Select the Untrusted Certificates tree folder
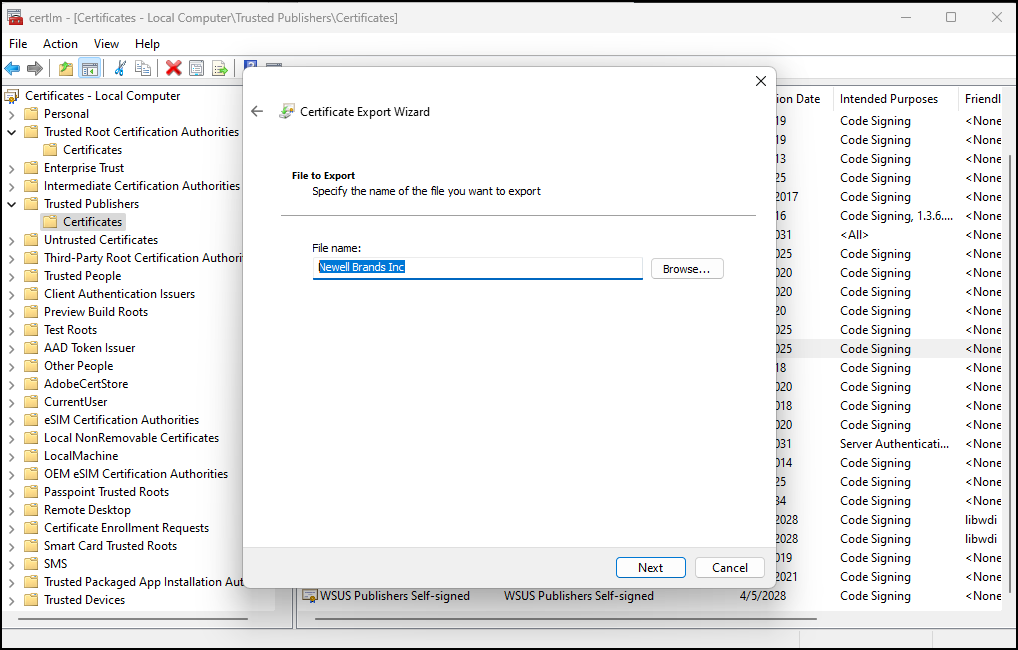The height and width of the screenshot is (650, 1018). pos(100,240)
